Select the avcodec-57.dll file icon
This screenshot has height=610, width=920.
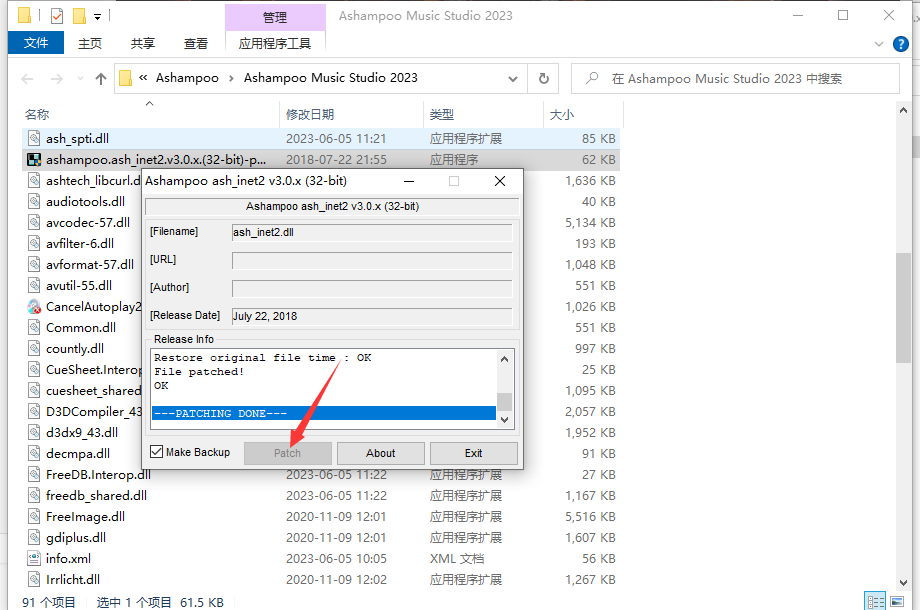(34, 222)
